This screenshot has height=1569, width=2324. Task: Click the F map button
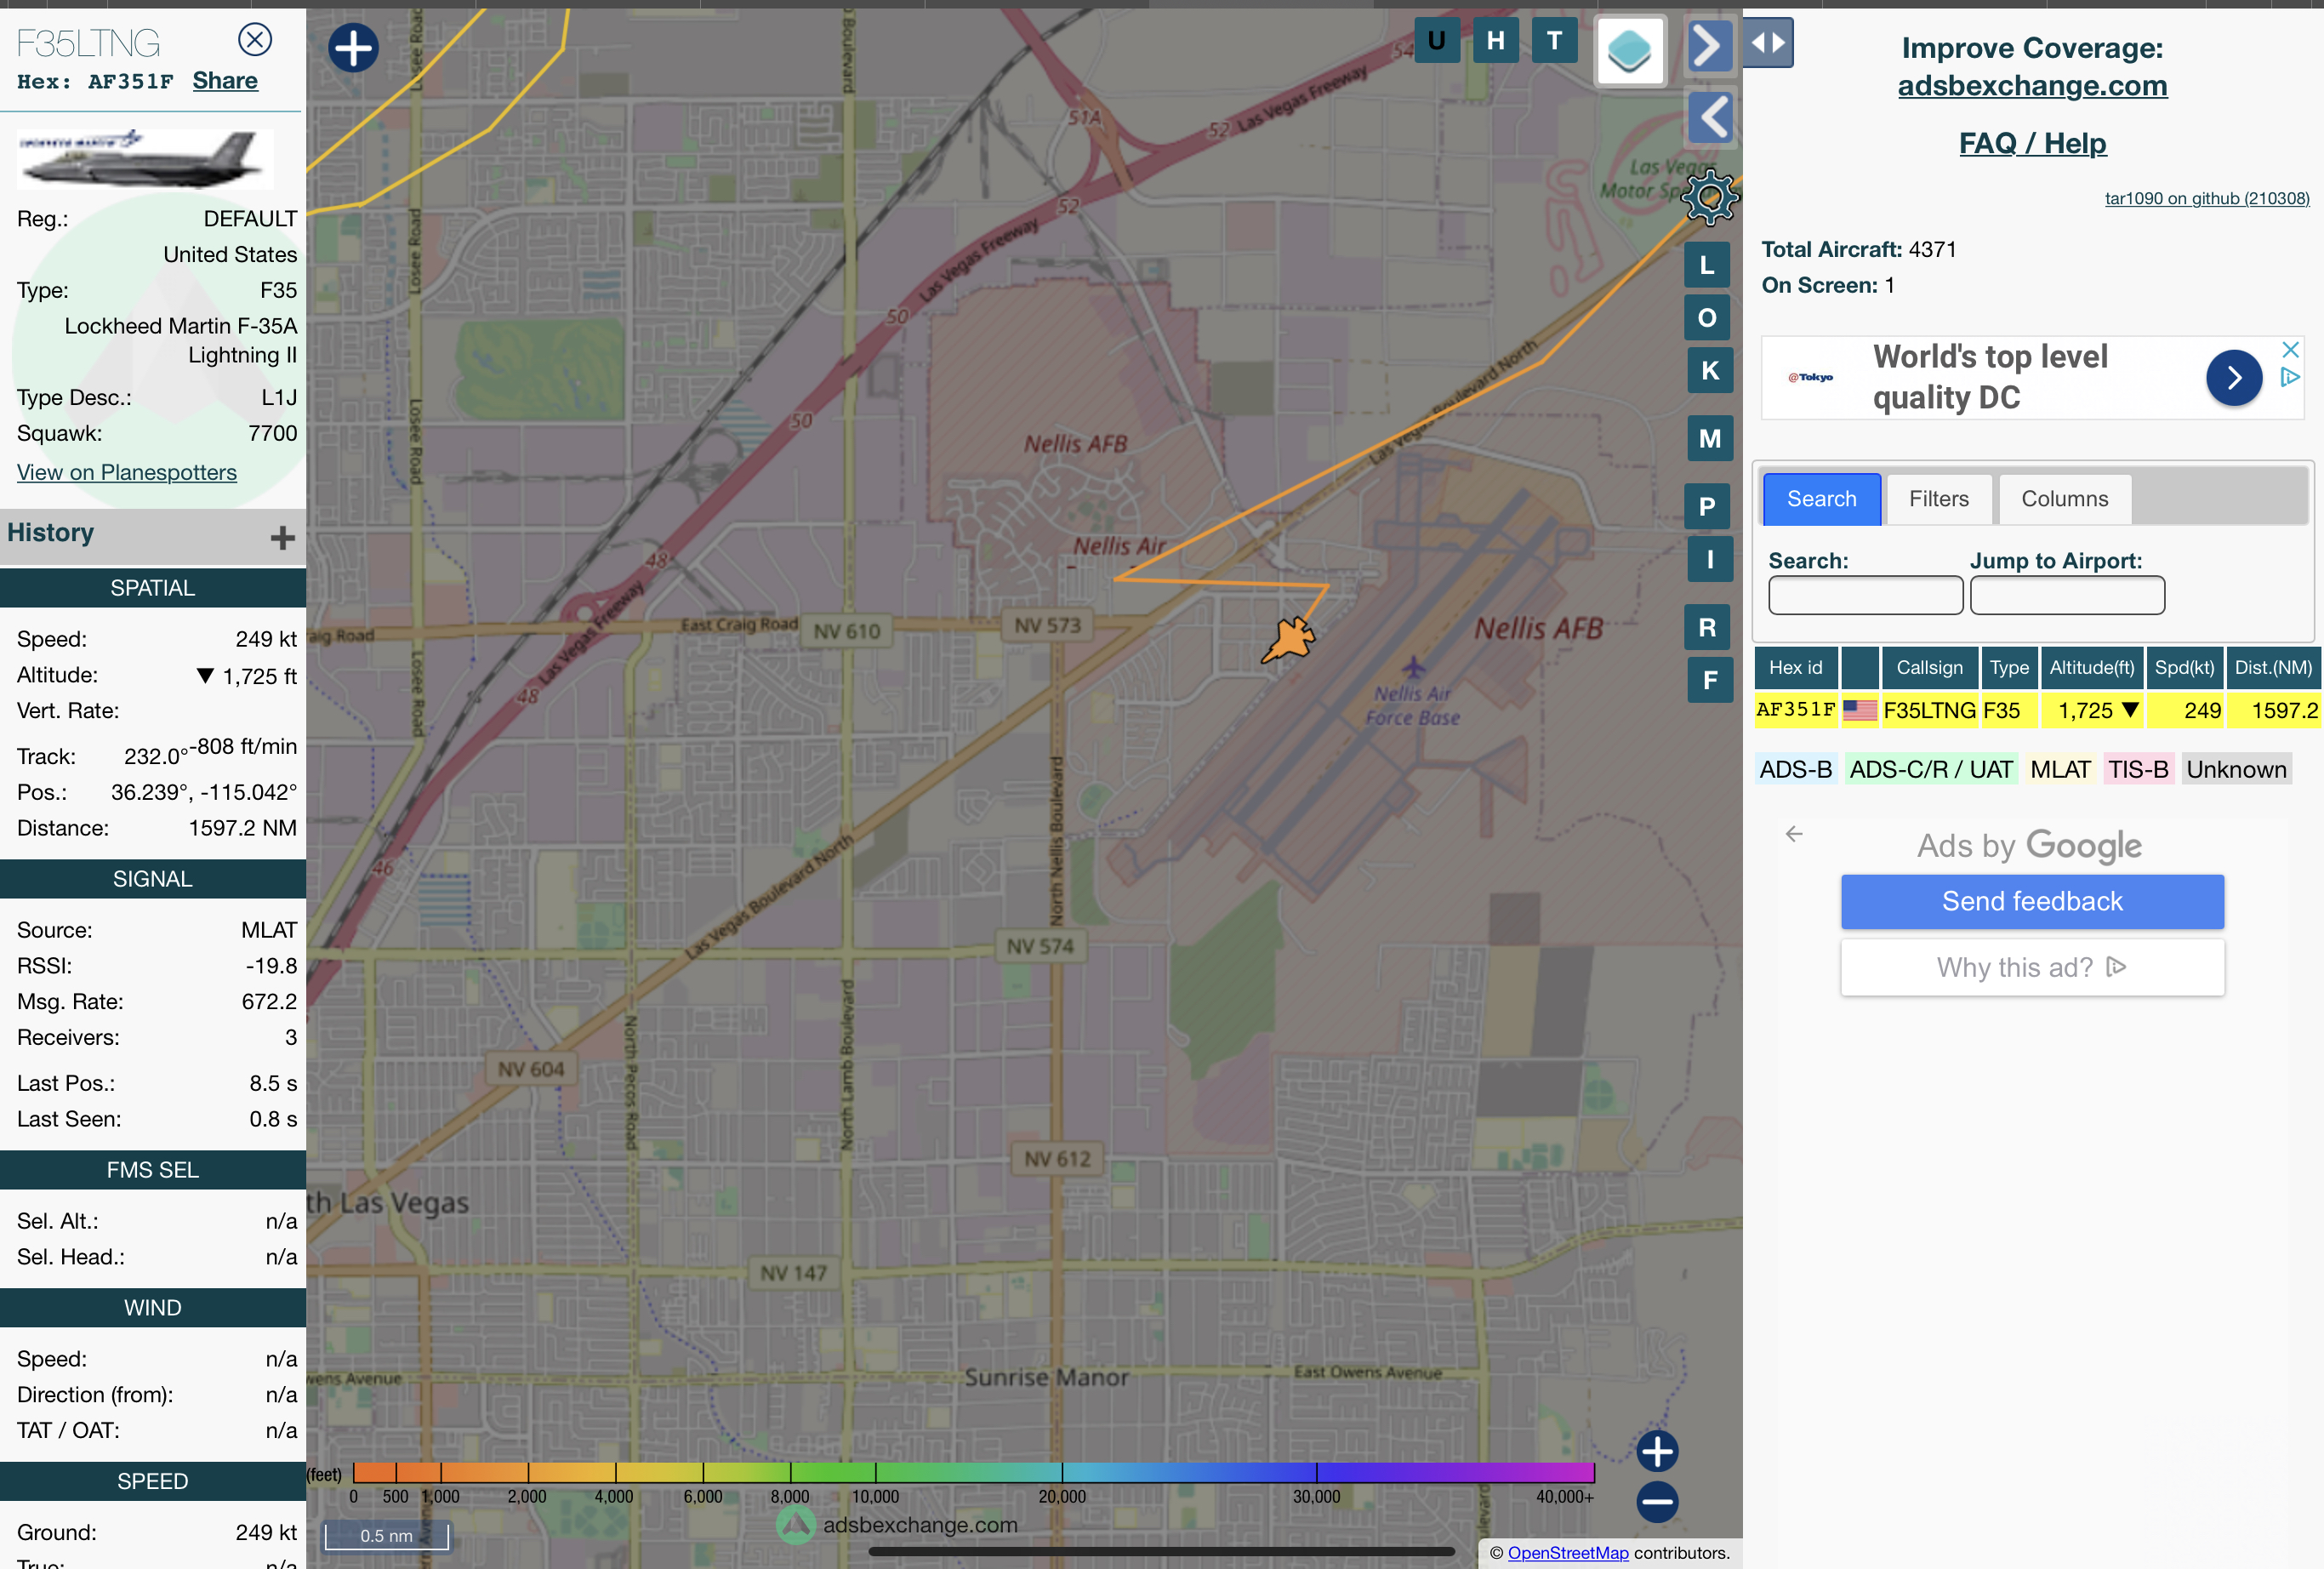[1710, 680]
